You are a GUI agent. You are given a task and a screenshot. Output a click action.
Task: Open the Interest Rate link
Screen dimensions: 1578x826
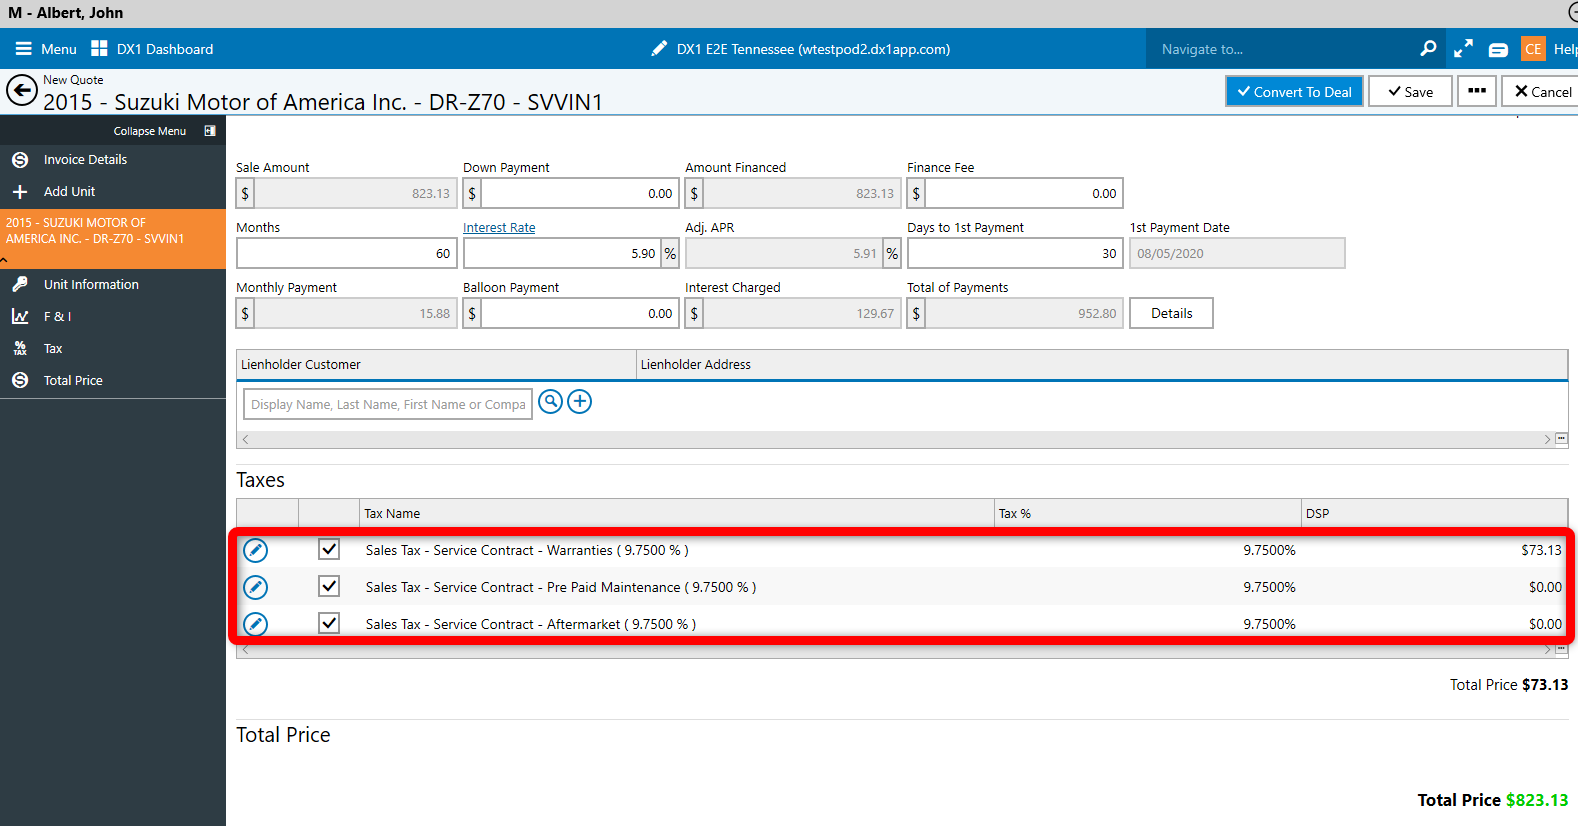pyautogui.click(x=499, y=228)
